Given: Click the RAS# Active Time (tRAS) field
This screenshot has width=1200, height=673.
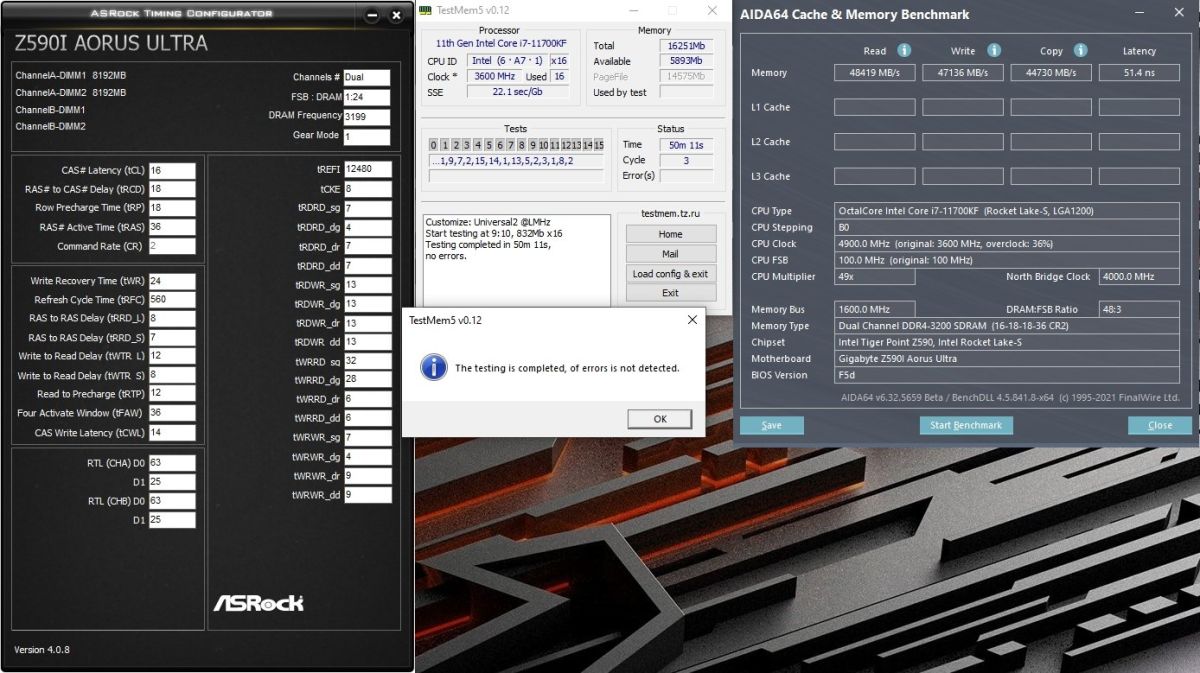Looking at the screenshot, I should point(172,227).
